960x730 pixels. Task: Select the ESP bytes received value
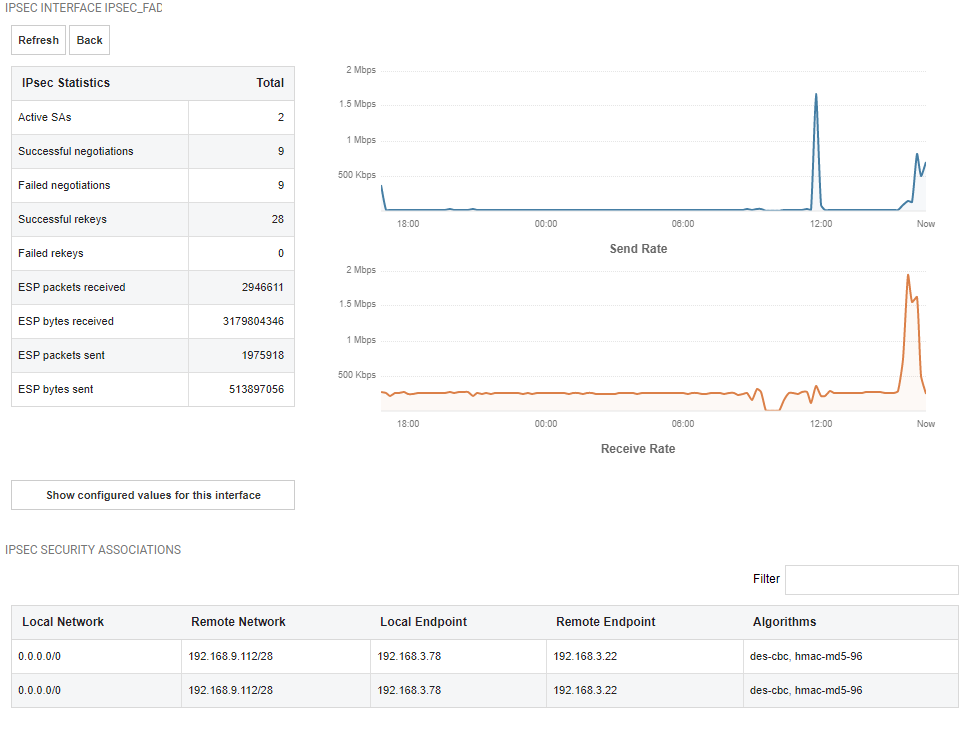pyautogui.click(x=253, y=322)
